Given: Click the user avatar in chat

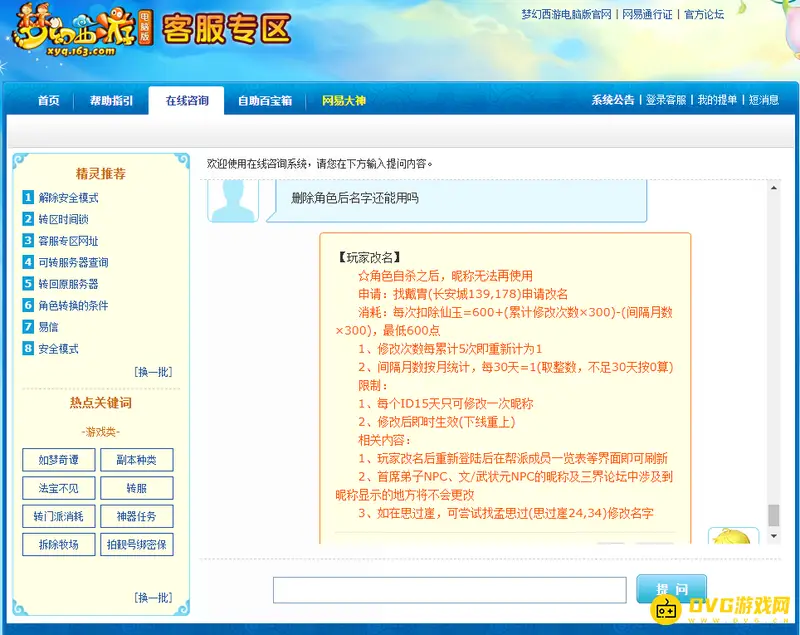Looking at the screenshot, I should click(233, 201).
